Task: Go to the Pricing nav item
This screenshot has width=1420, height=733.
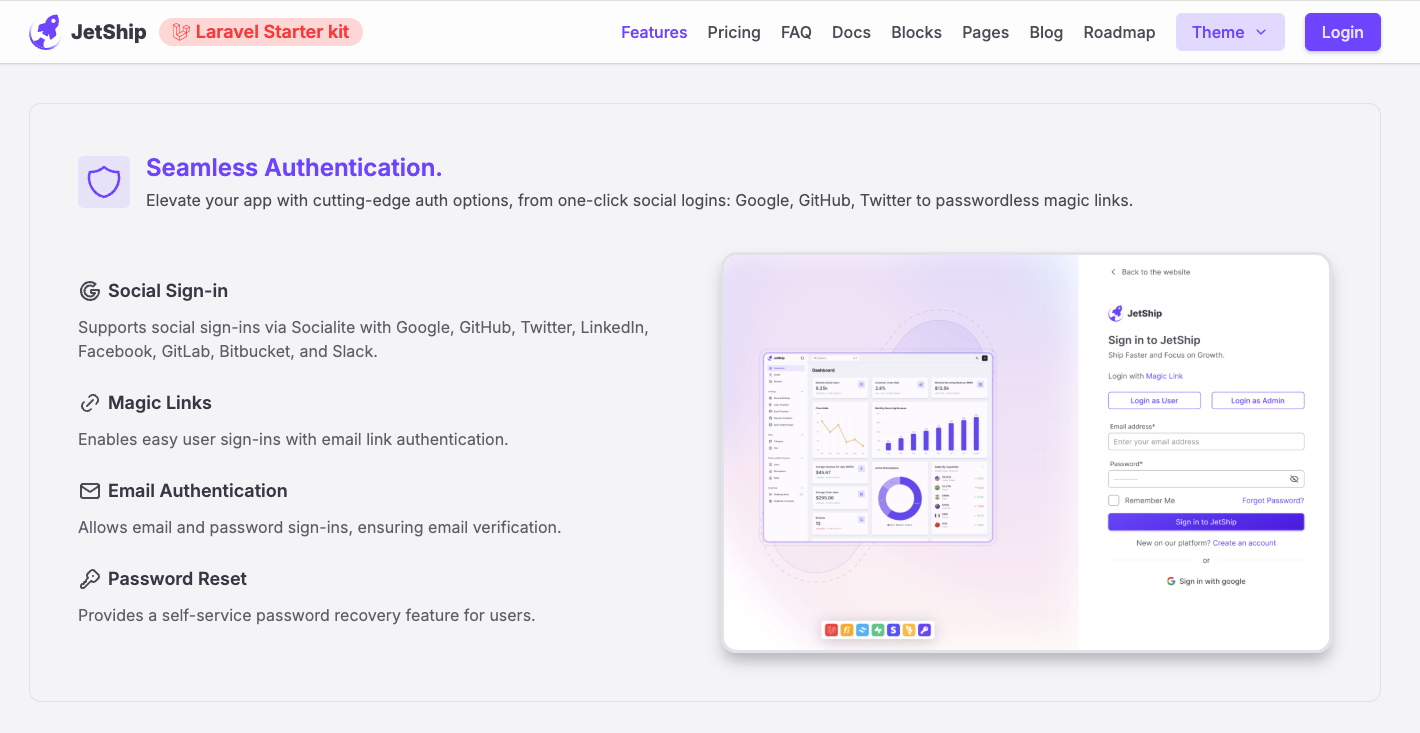Action: pyautogui.click(x=734, y=32)
